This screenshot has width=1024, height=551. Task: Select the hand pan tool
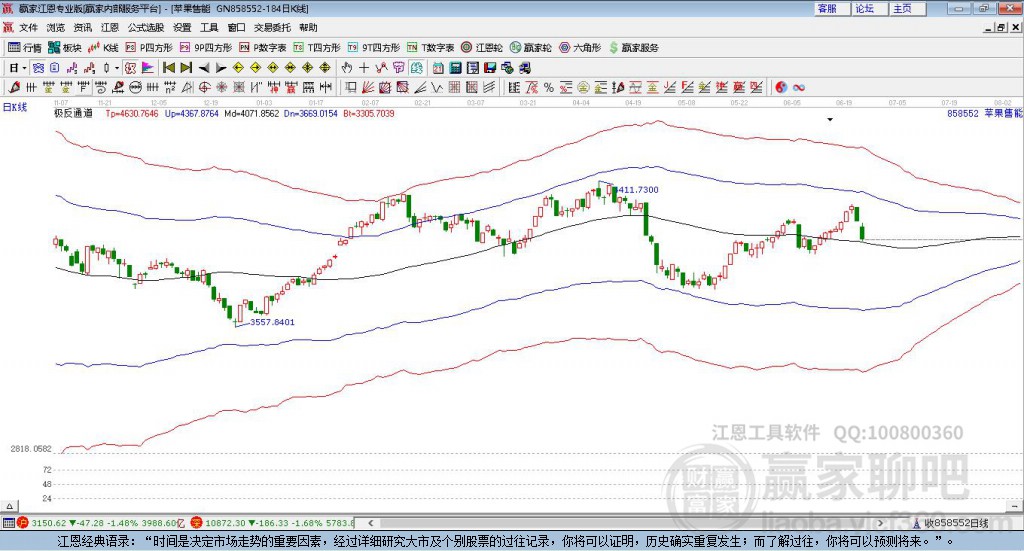[x=346, y=68]
